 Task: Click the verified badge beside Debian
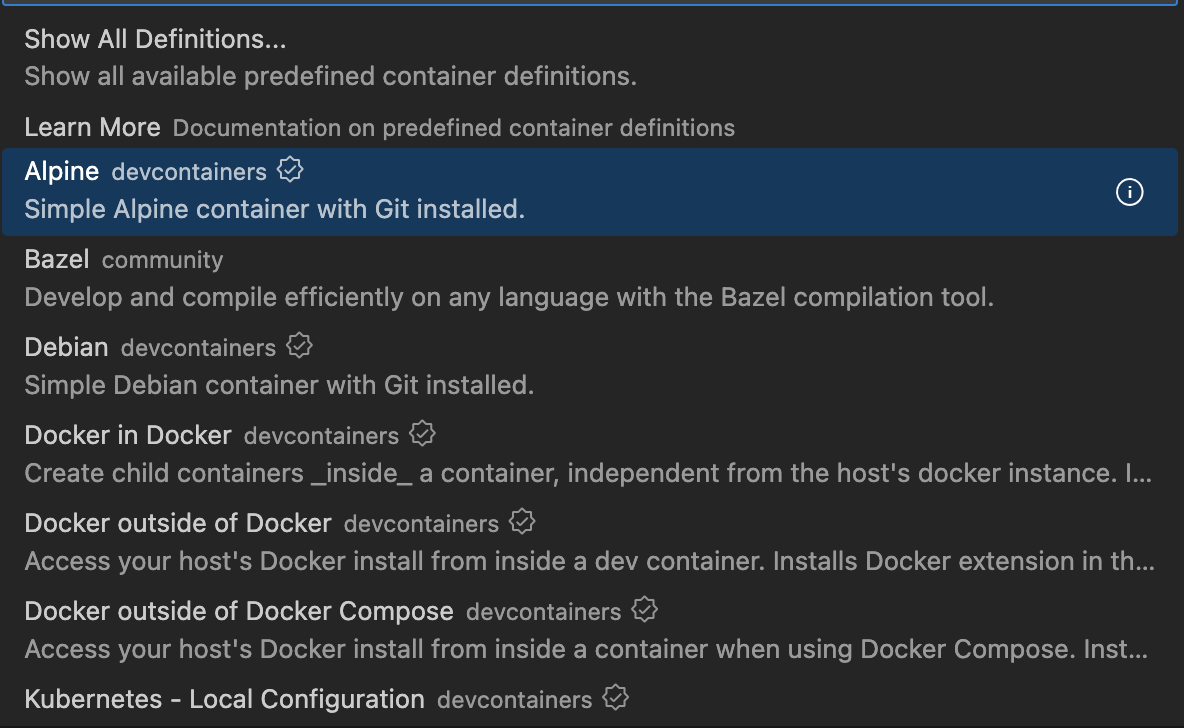299,345
